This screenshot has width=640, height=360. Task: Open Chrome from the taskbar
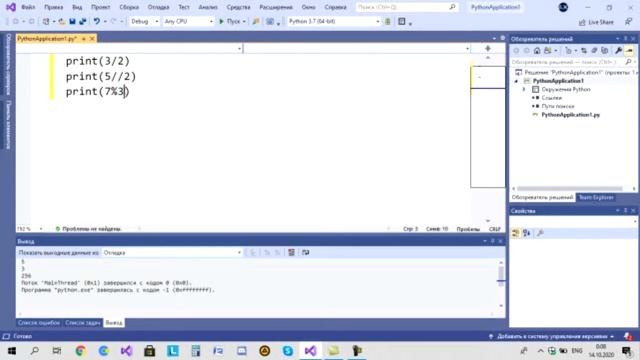pos(80,351)
